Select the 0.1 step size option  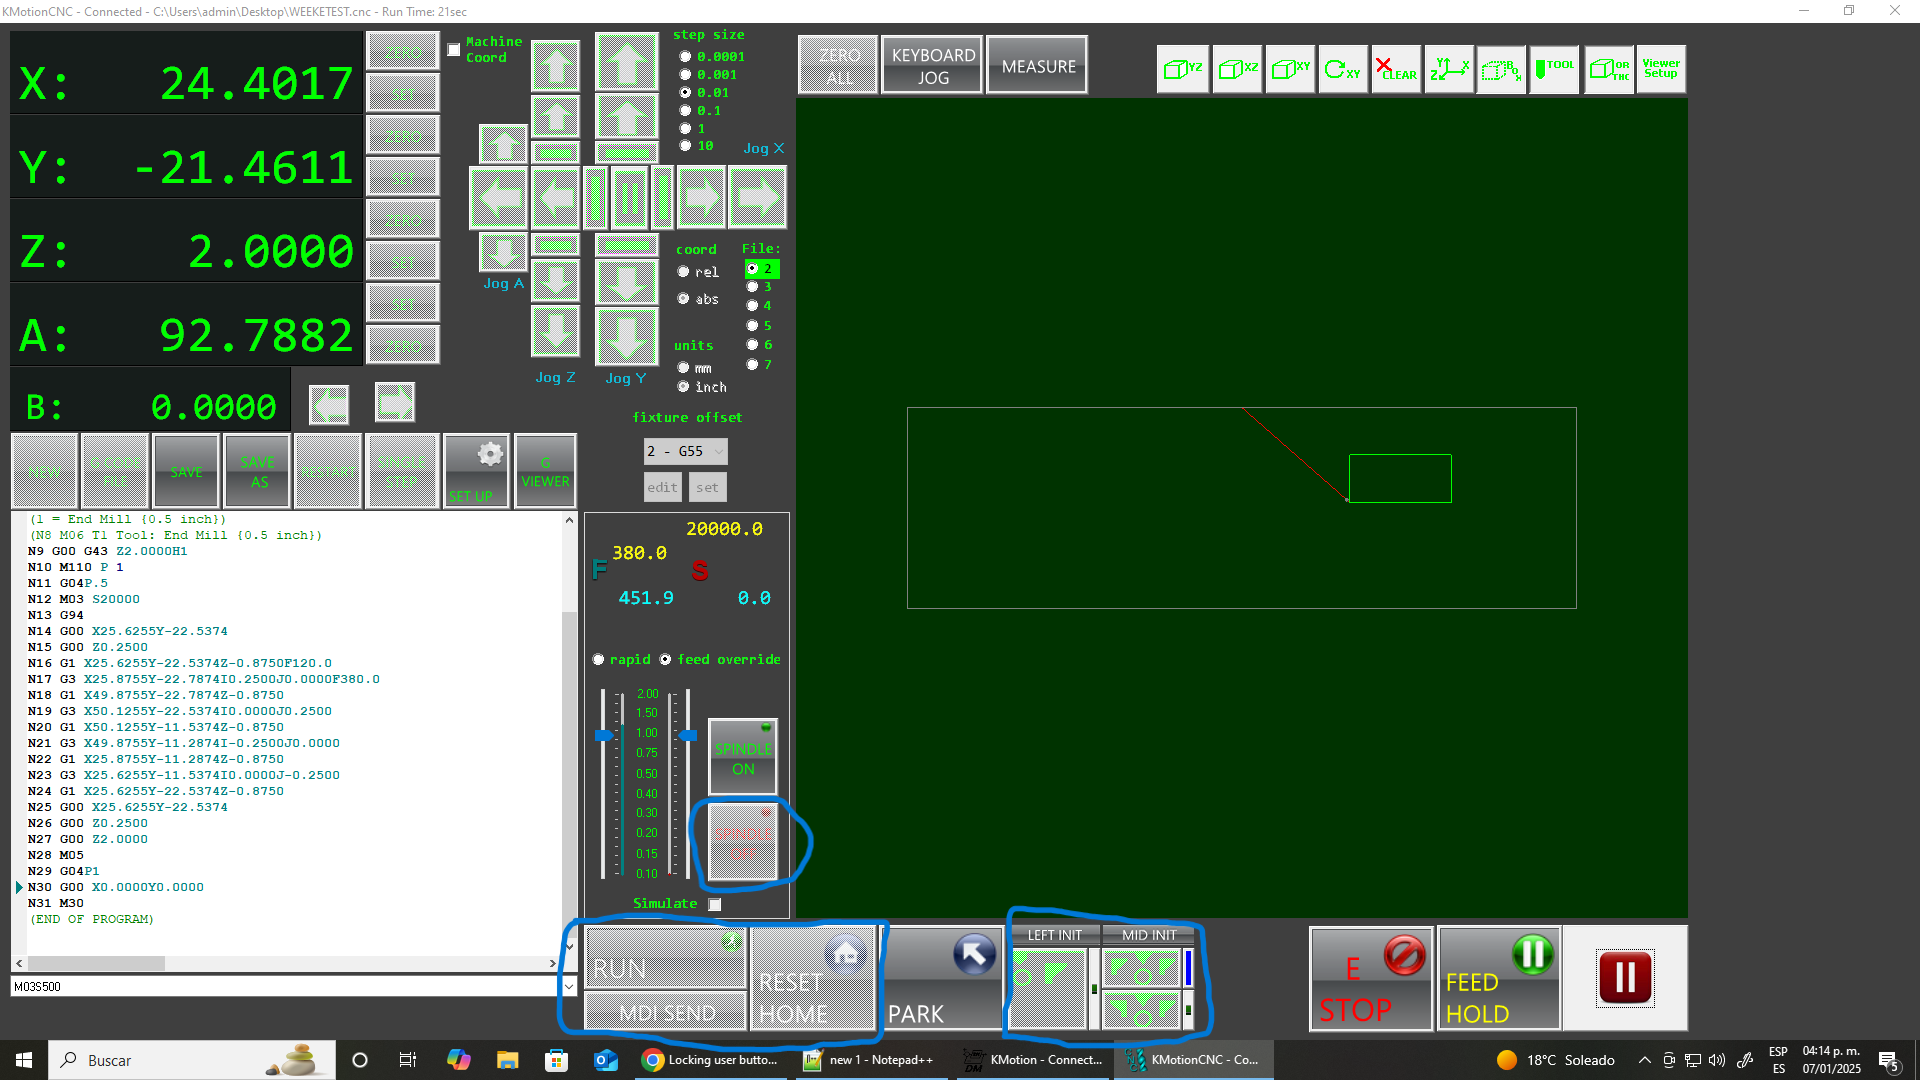tap(685, 111)
